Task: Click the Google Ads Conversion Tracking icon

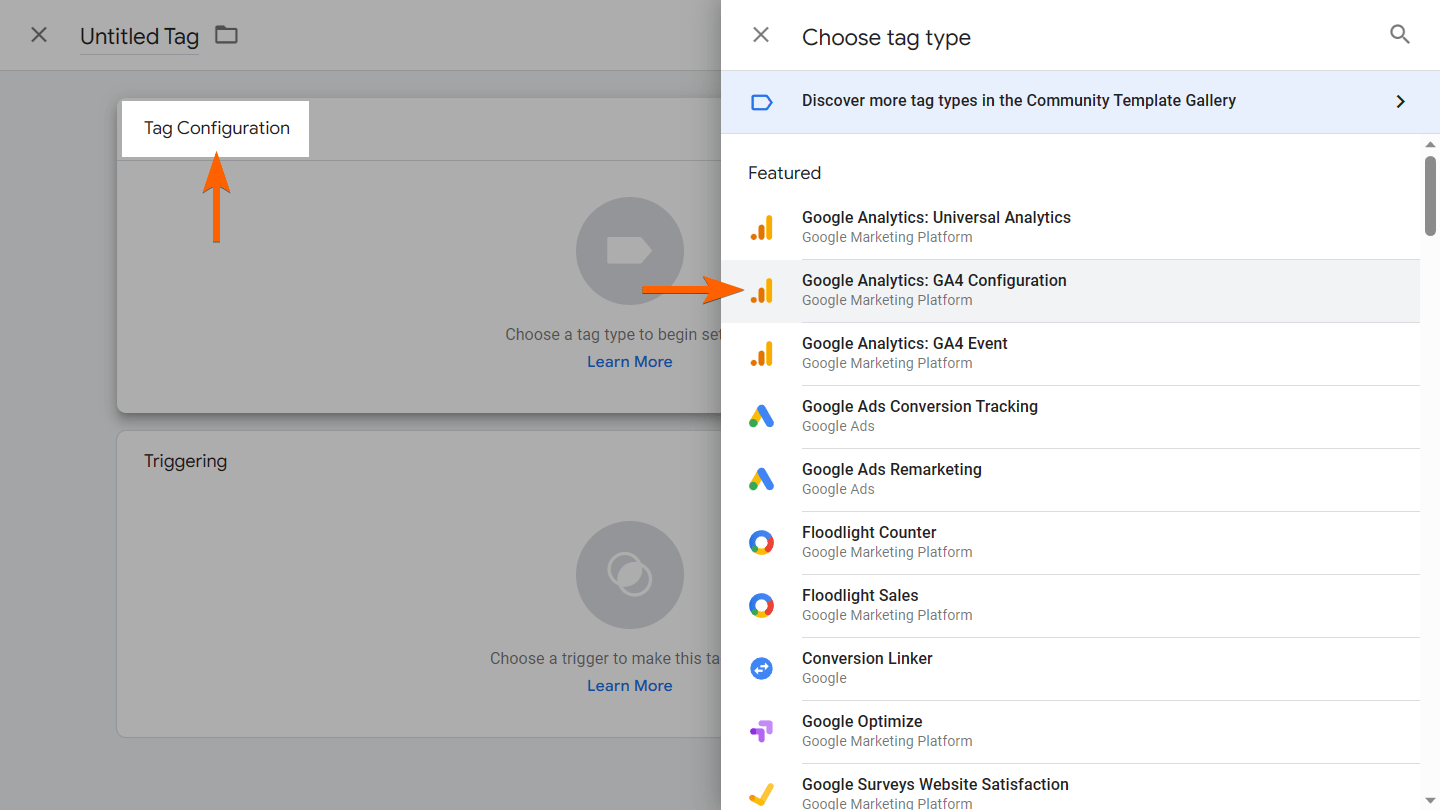Action: pos(761,416)
